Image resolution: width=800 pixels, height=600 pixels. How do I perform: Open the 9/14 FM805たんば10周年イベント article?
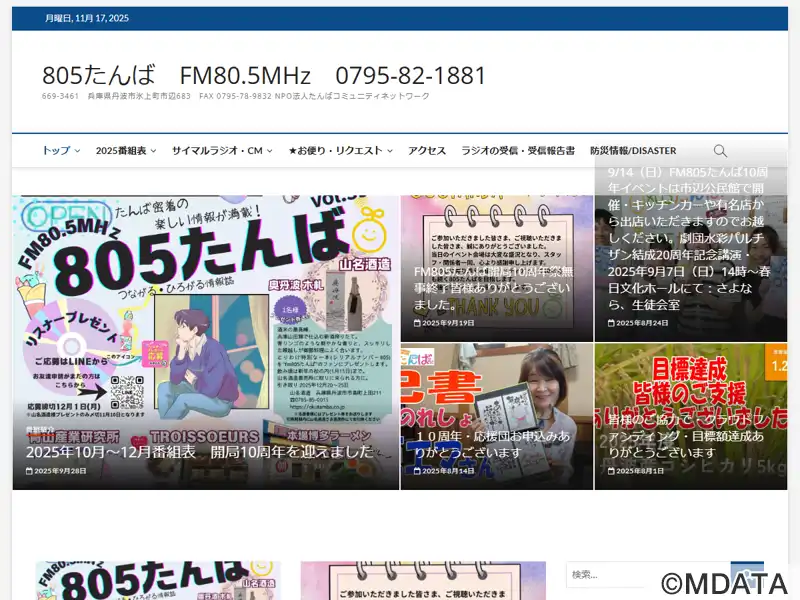click(689, 238)
